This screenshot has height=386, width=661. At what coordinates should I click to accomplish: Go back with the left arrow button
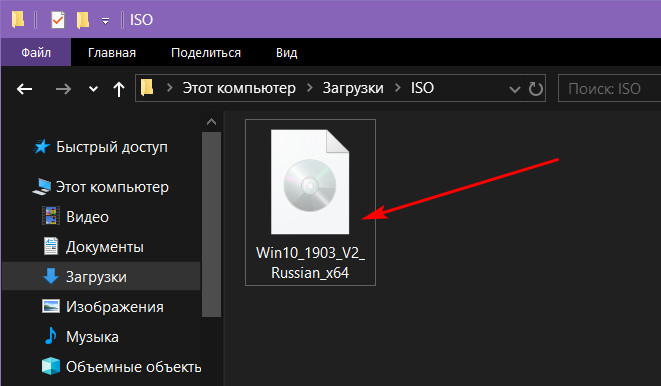(x=24, y=89)
